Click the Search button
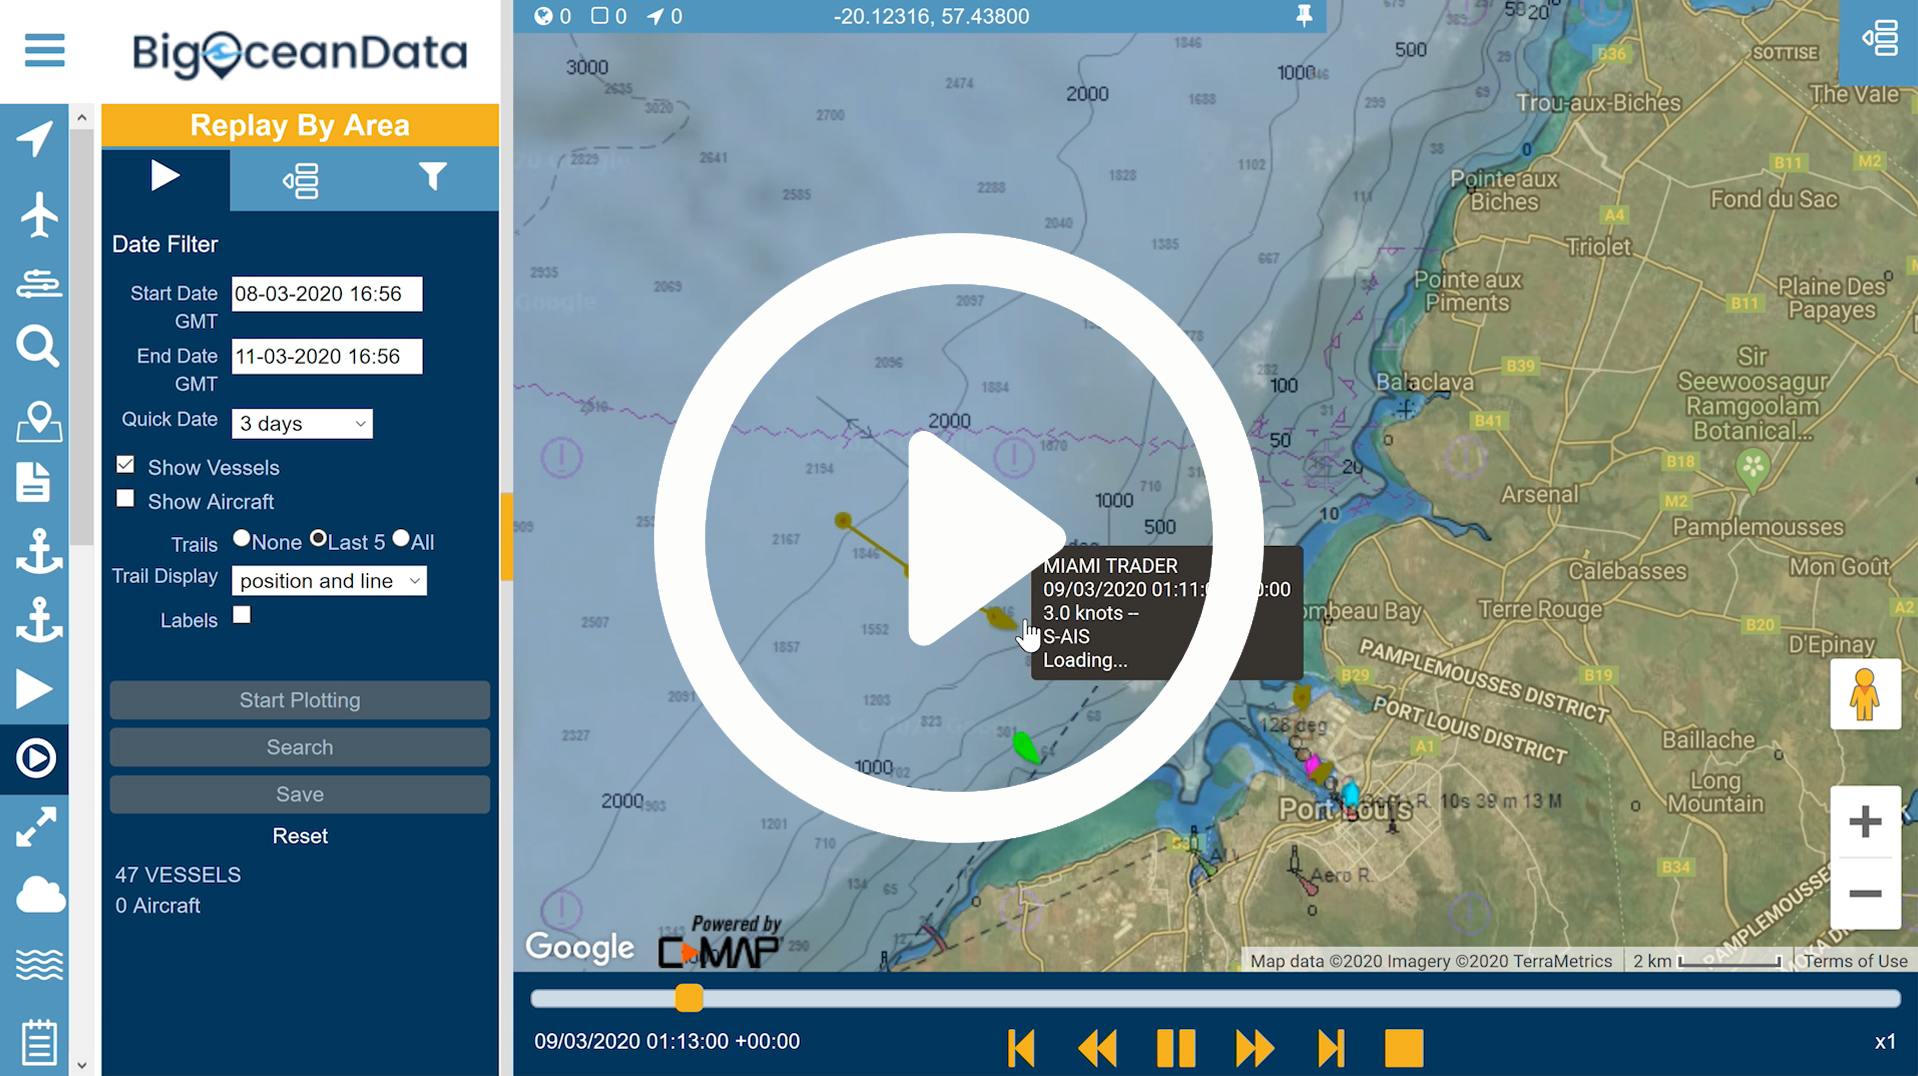Viewport: 1918px width, 1076px height. click(300, 747)
